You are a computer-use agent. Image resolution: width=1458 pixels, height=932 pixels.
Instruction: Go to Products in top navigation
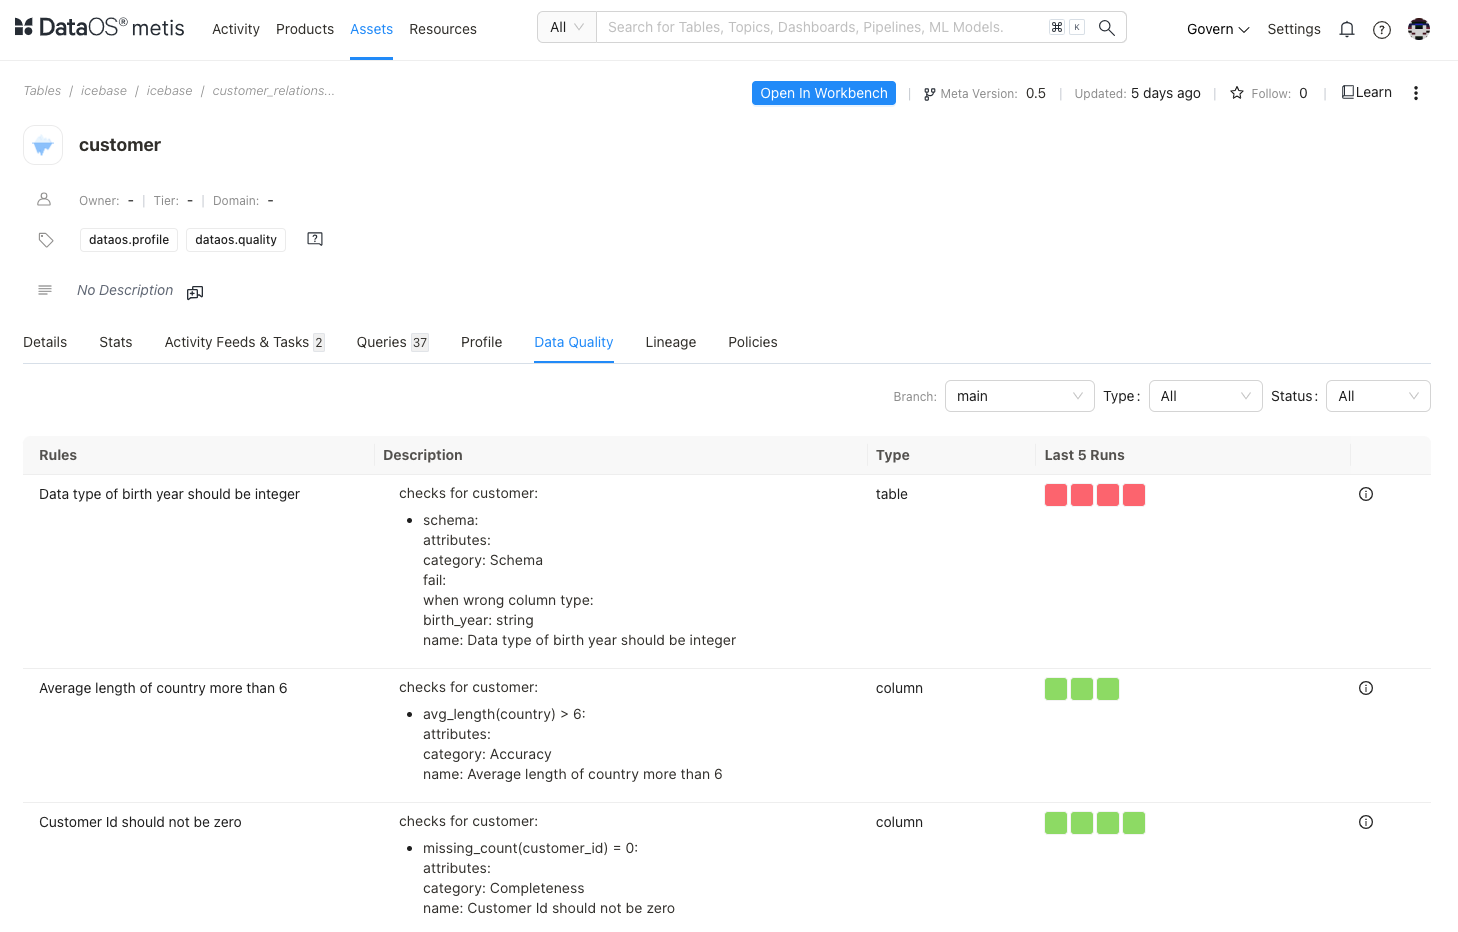point(305,29)
